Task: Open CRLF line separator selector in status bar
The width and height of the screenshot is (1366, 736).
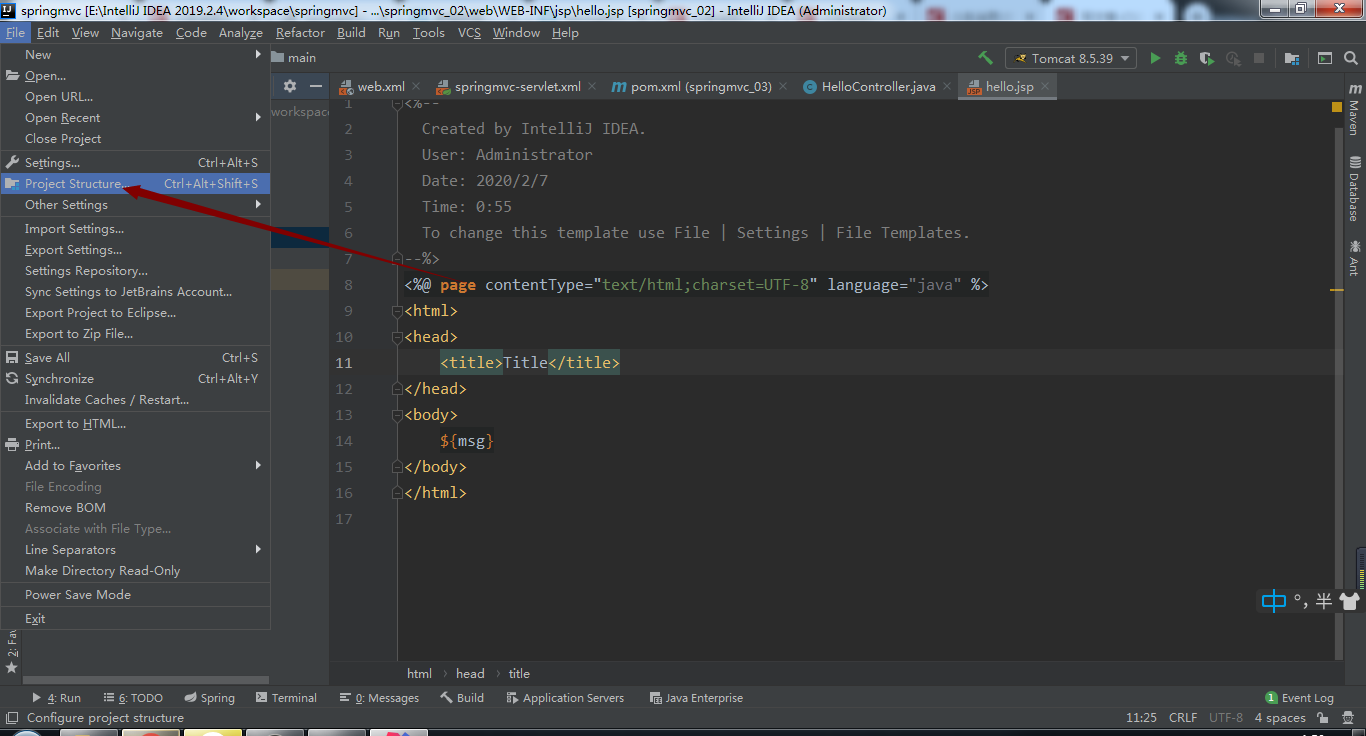Action: [1183, 718]
